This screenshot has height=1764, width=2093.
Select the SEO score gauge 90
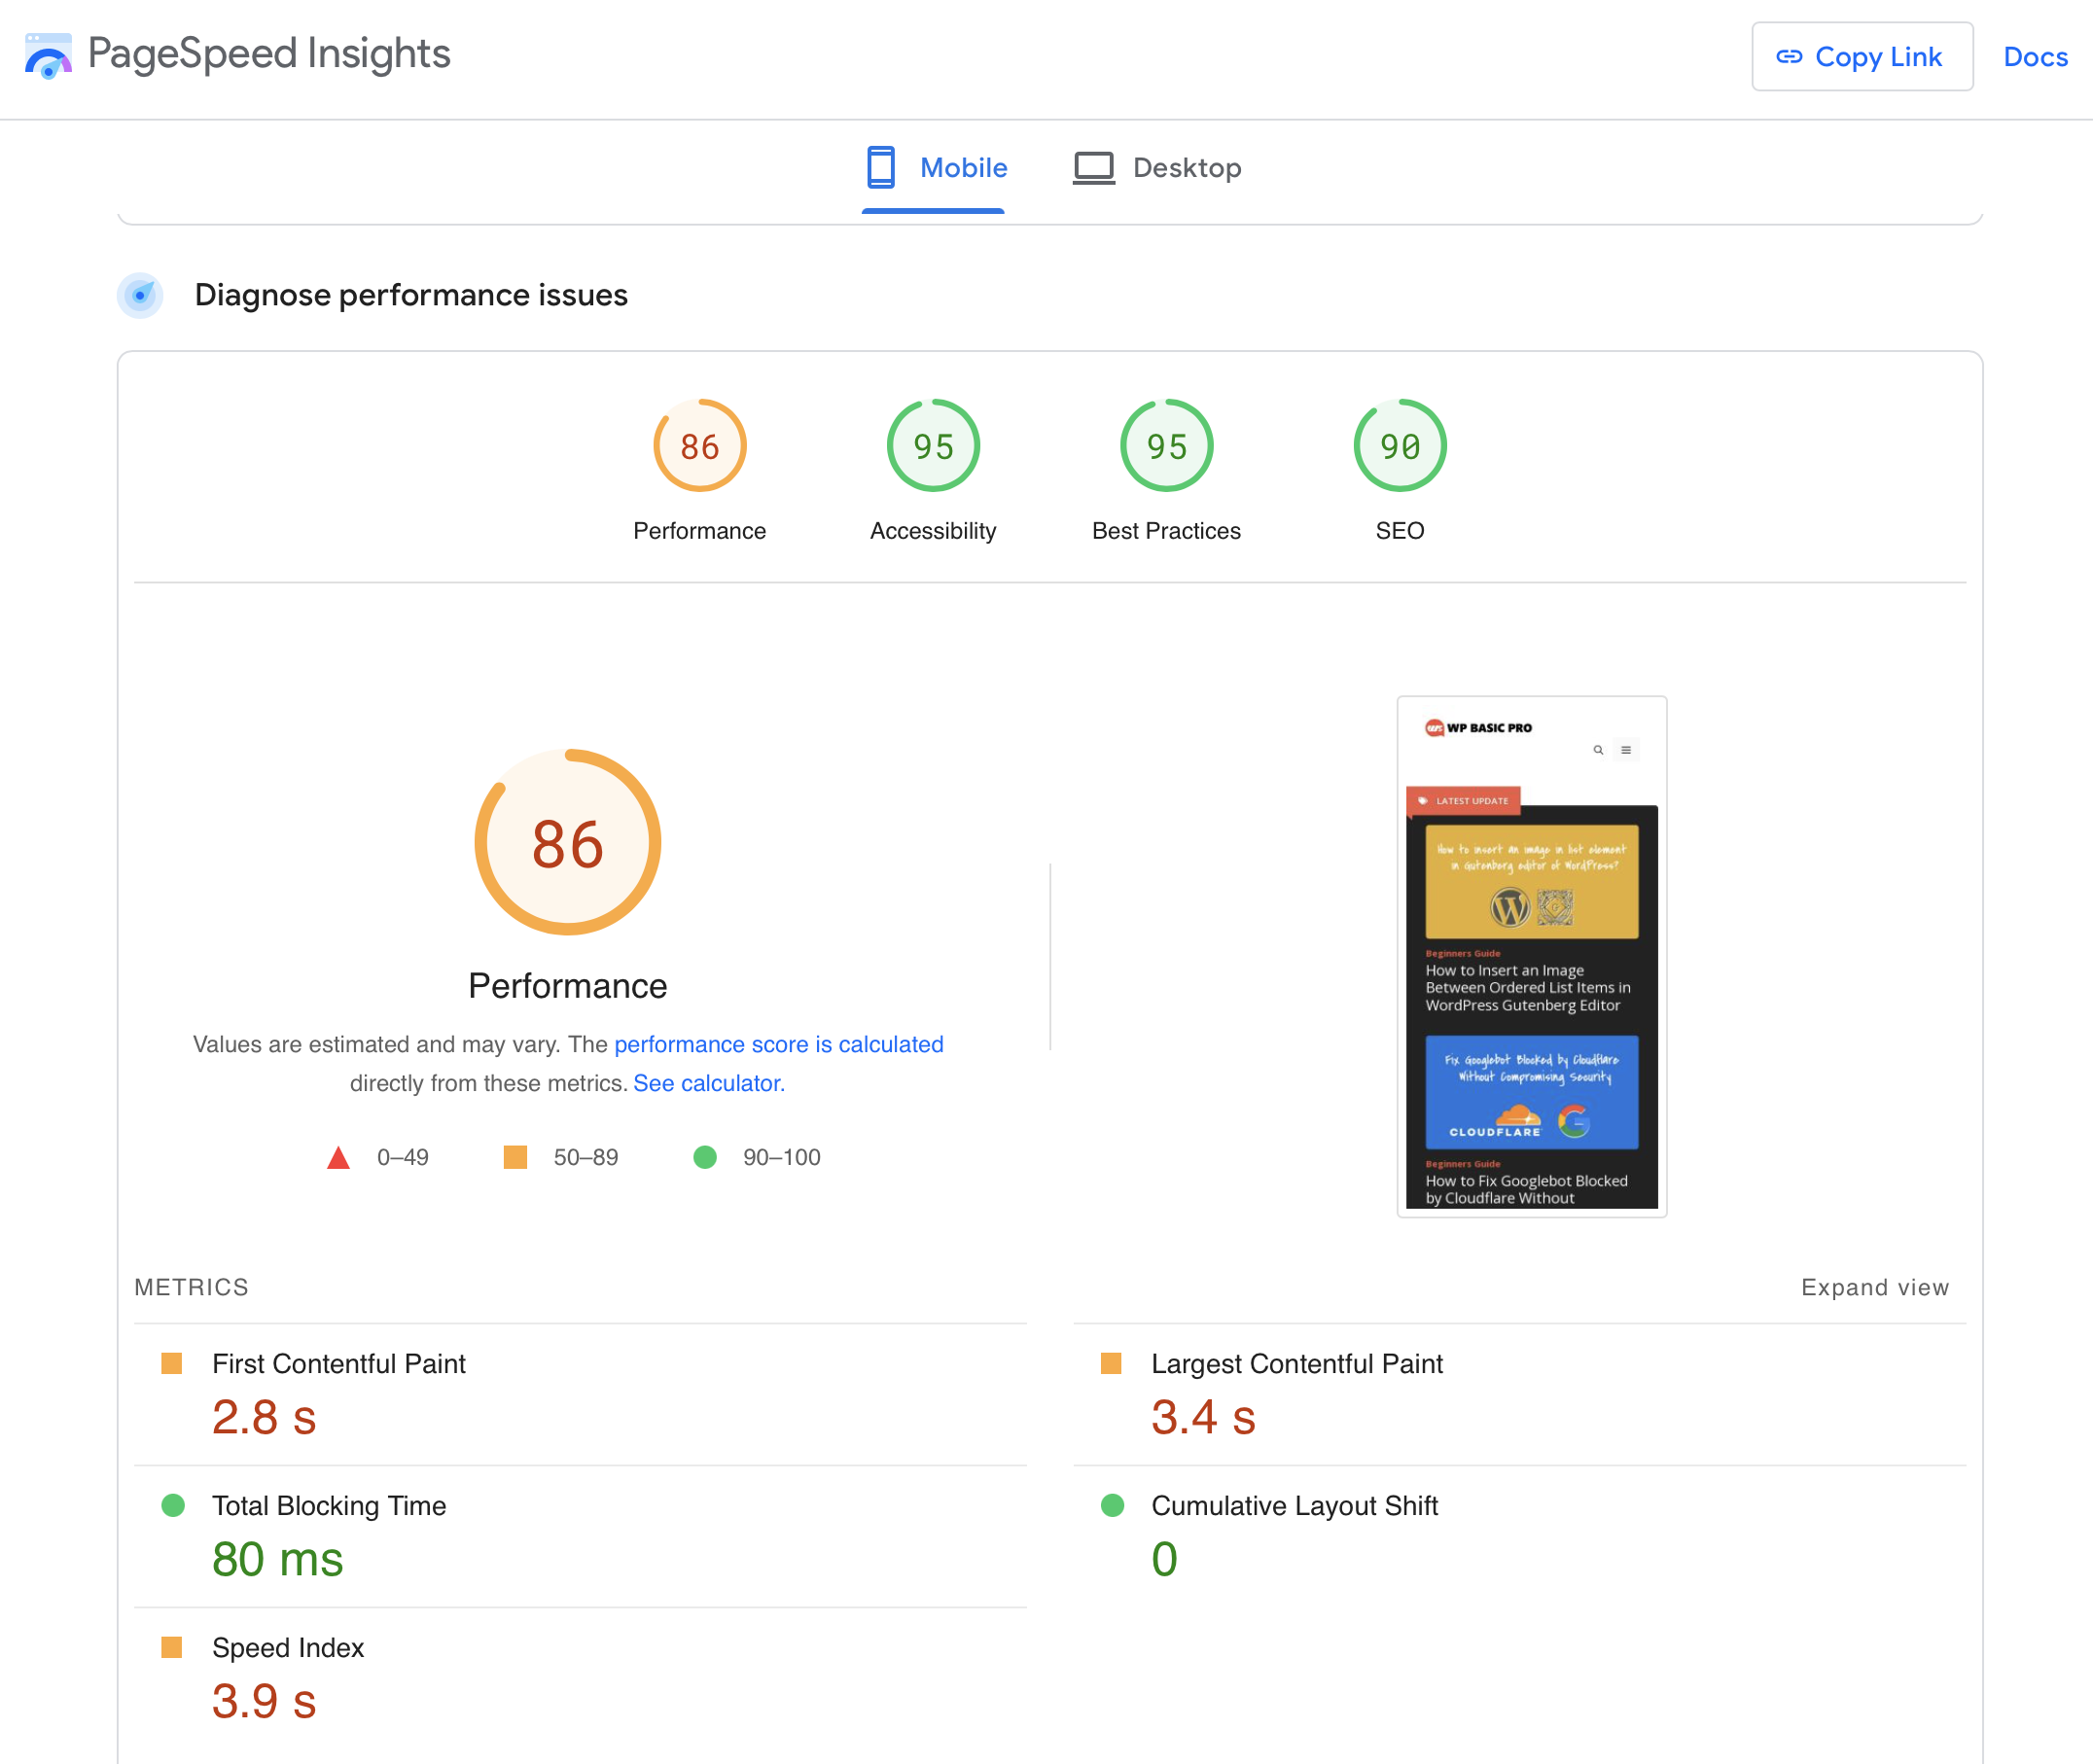[x=1400, y=446]
